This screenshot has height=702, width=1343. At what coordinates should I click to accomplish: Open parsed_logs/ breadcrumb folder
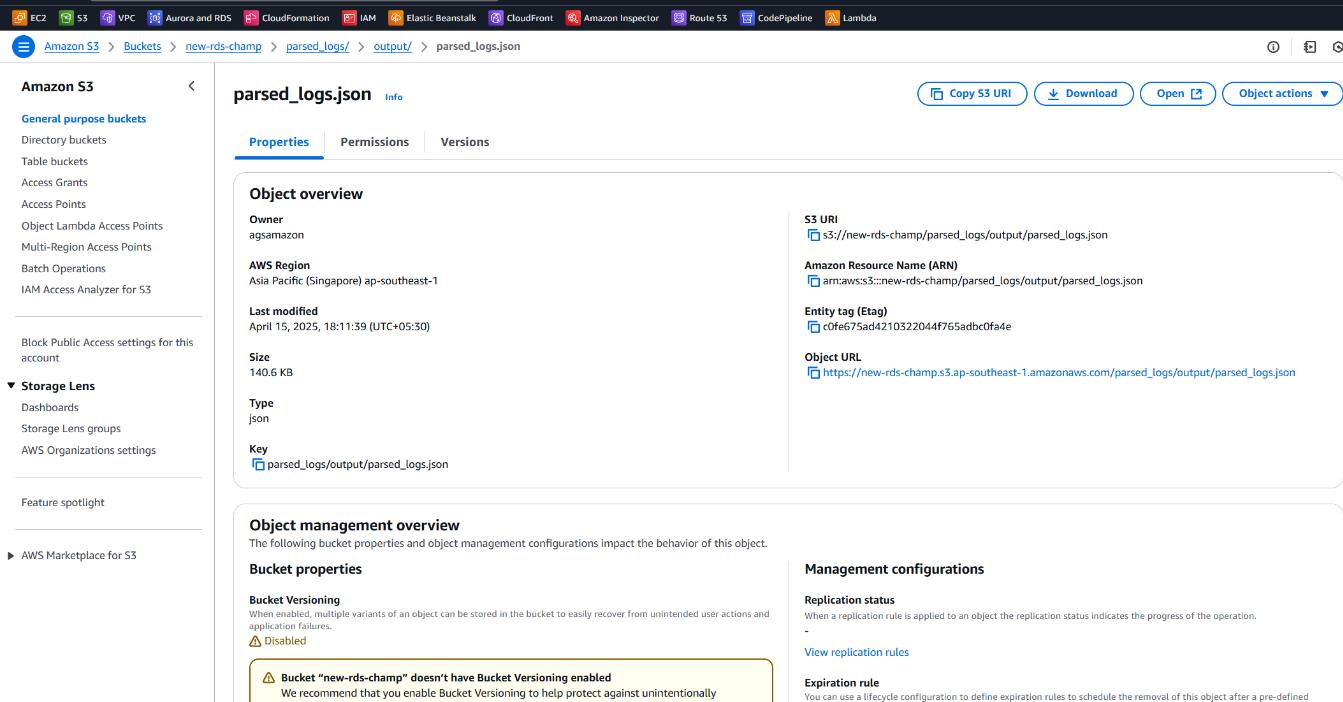[317, 47]
